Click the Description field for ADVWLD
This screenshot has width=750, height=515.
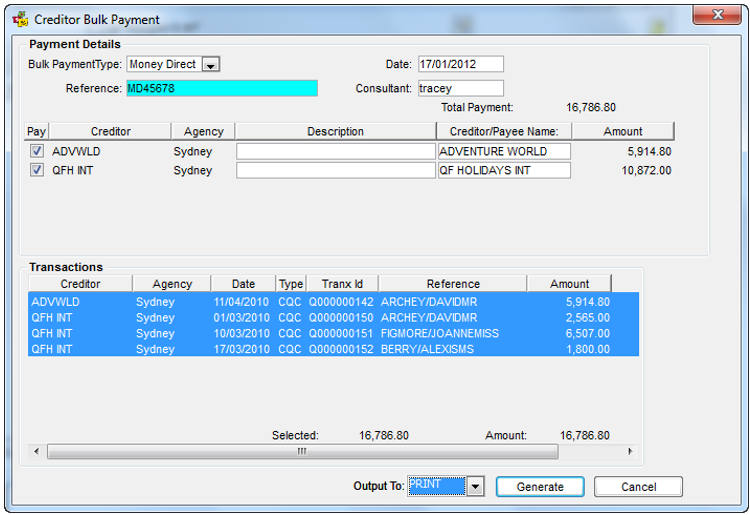tap(336, 151)
